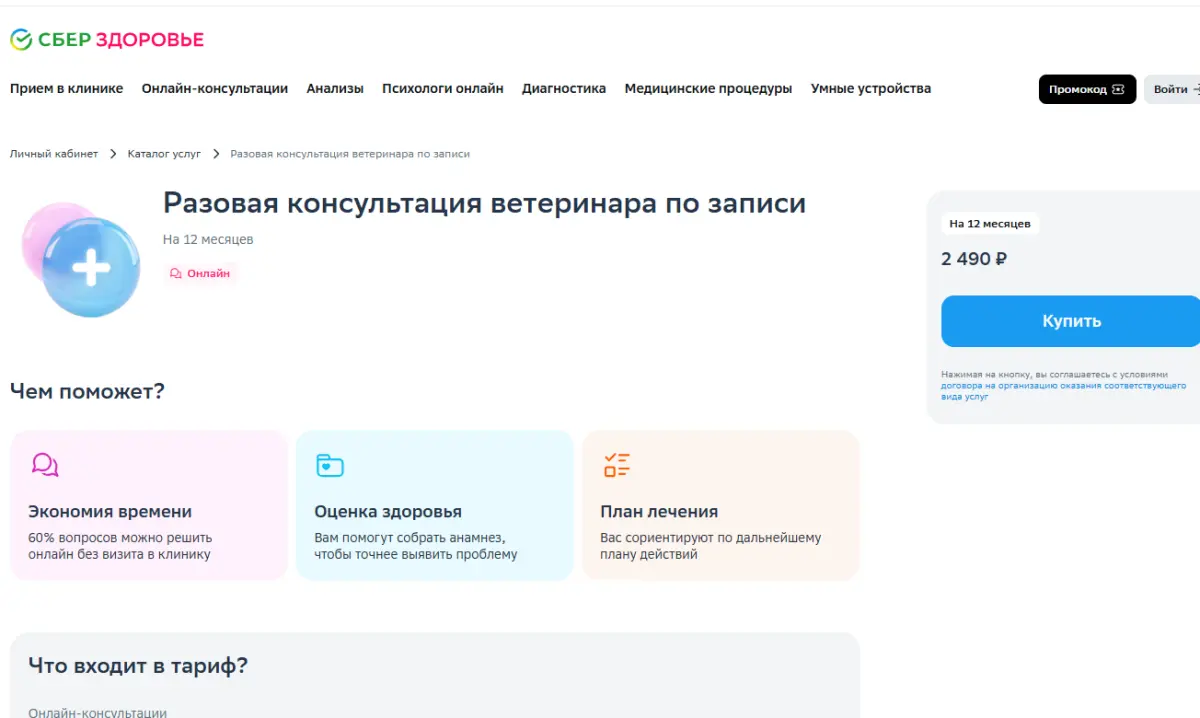Click the promo code ticket icon
The height and width of the screenshot is (718, 1200).
coord(1118,90)
